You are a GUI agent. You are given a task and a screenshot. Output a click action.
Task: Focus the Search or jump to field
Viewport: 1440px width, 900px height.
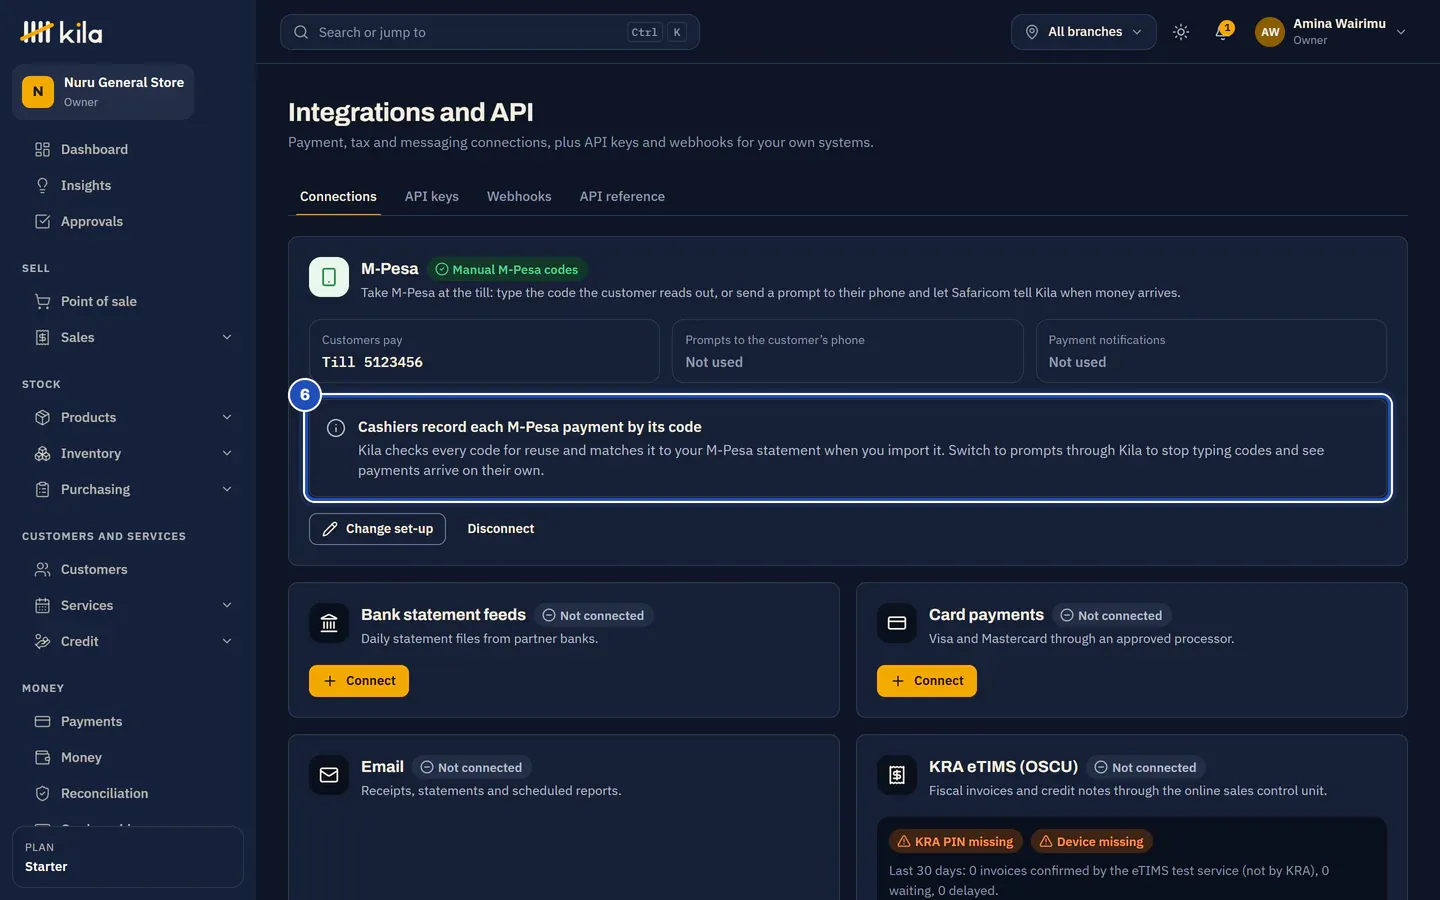coord(490,32)
